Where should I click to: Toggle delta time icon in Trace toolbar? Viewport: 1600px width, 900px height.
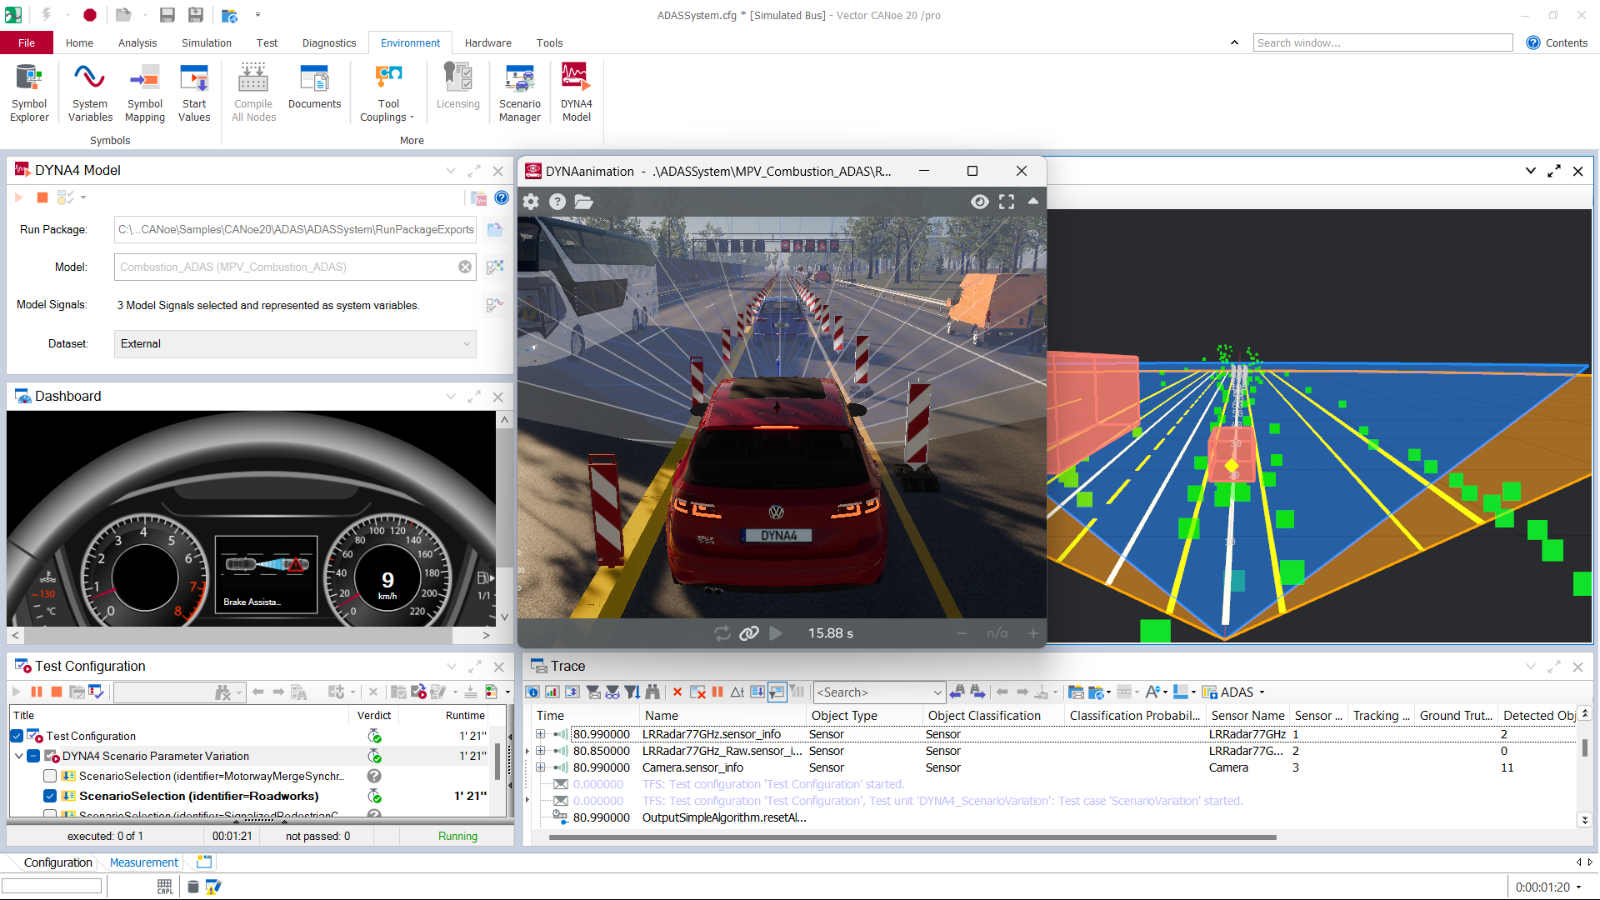point(737,692)
